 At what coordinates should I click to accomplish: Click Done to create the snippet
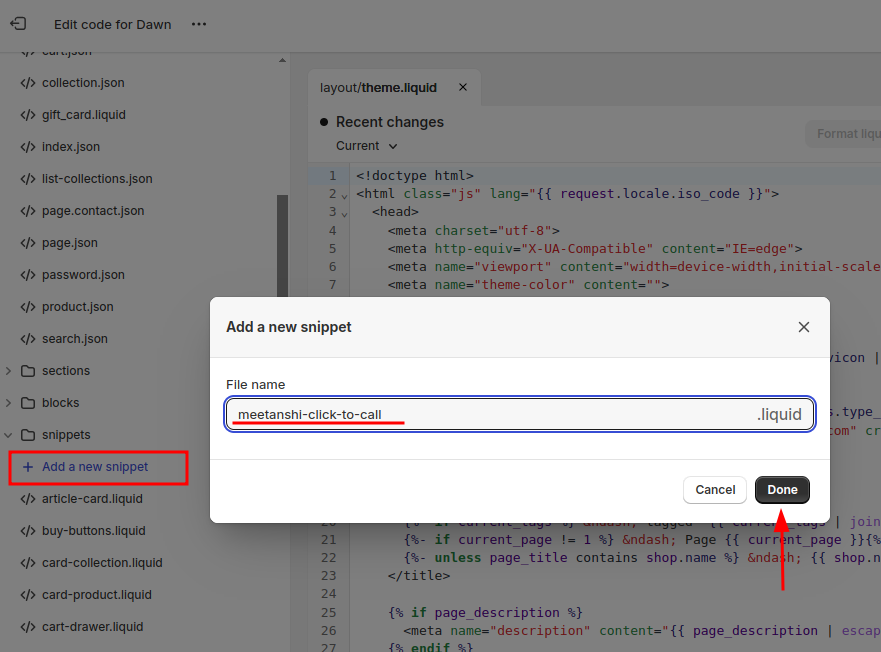pos(782,490)
